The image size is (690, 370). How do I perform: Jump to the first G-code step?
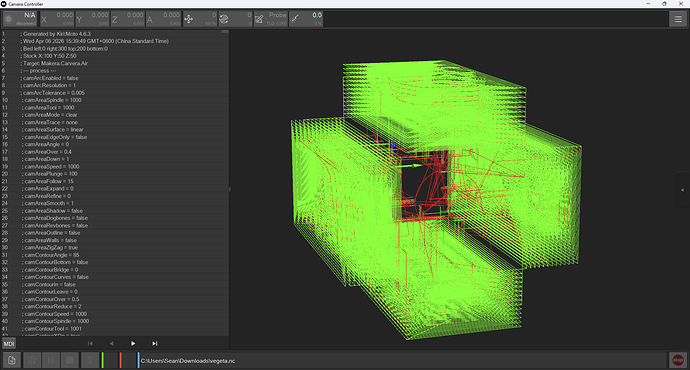point(90,343)
